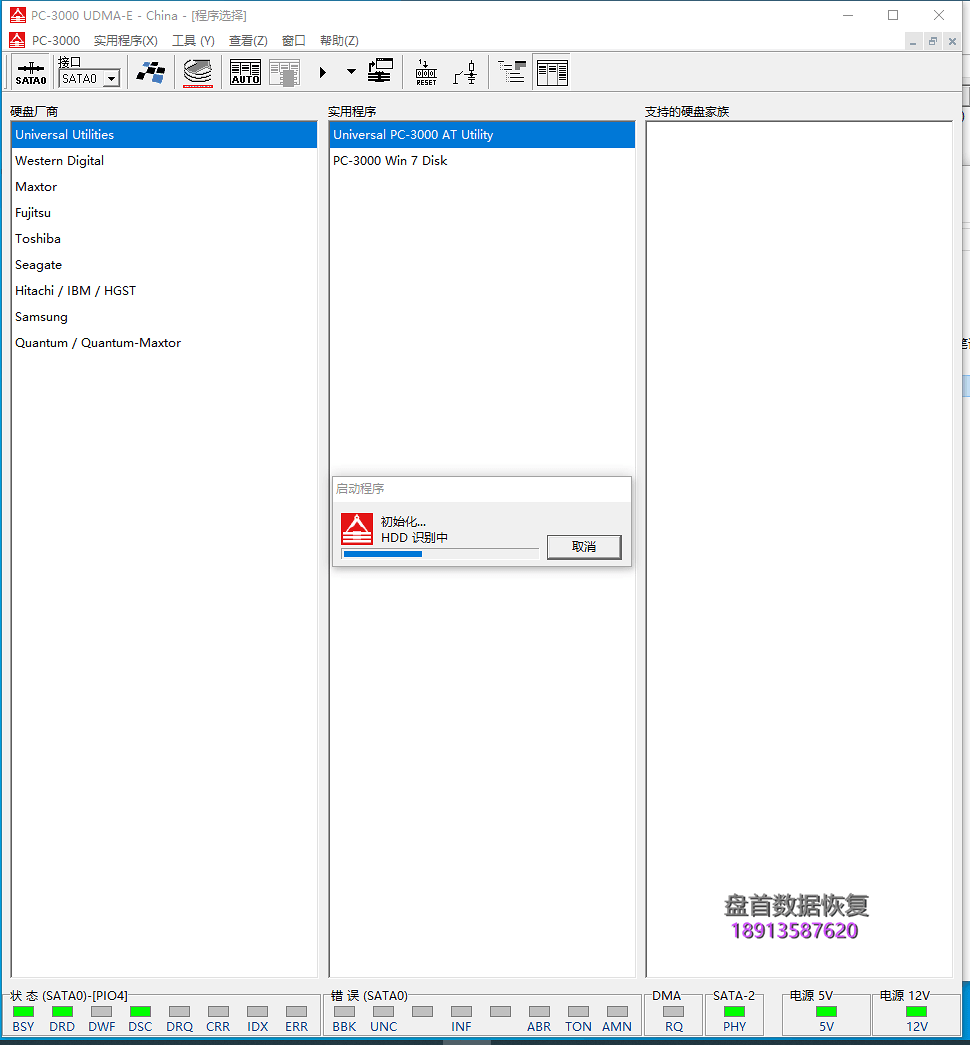The height and width of the screenshot is (1045, 970).
Task: Click the PC-3000 app icon in menu bar
Action: (x=17, y=41)
